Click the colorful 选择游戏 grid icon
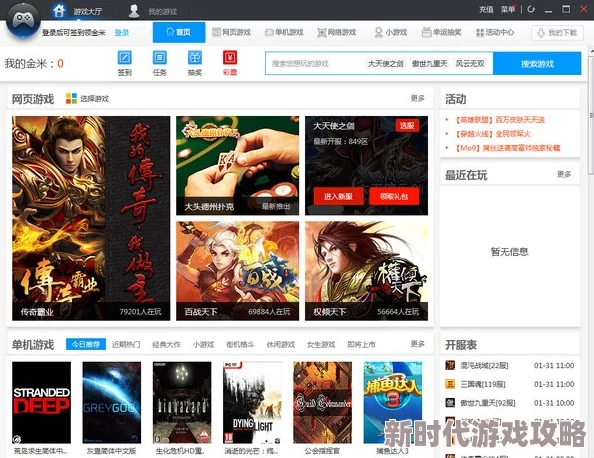 coord(71,98)
